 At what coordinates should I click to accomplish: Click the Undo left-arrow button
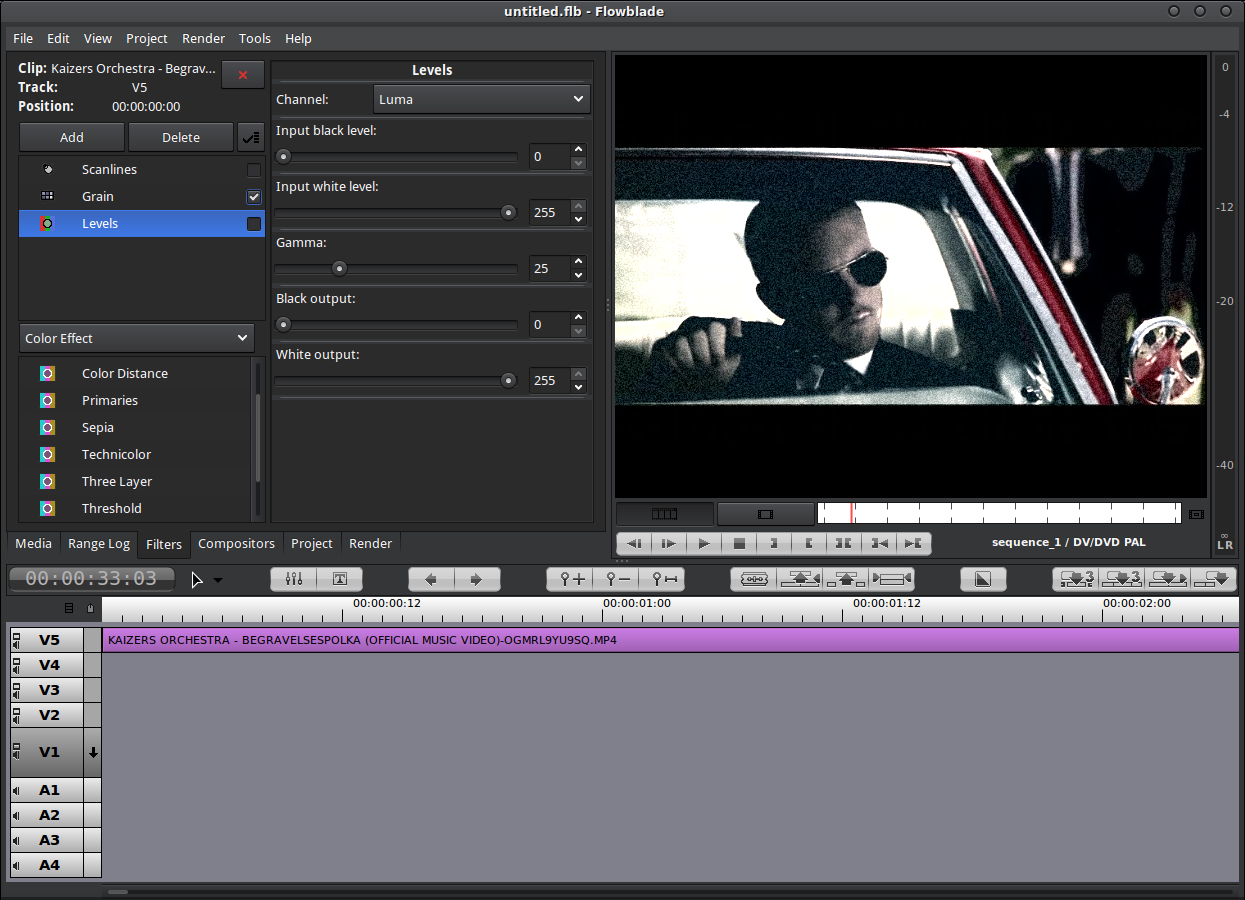(431, 579)
